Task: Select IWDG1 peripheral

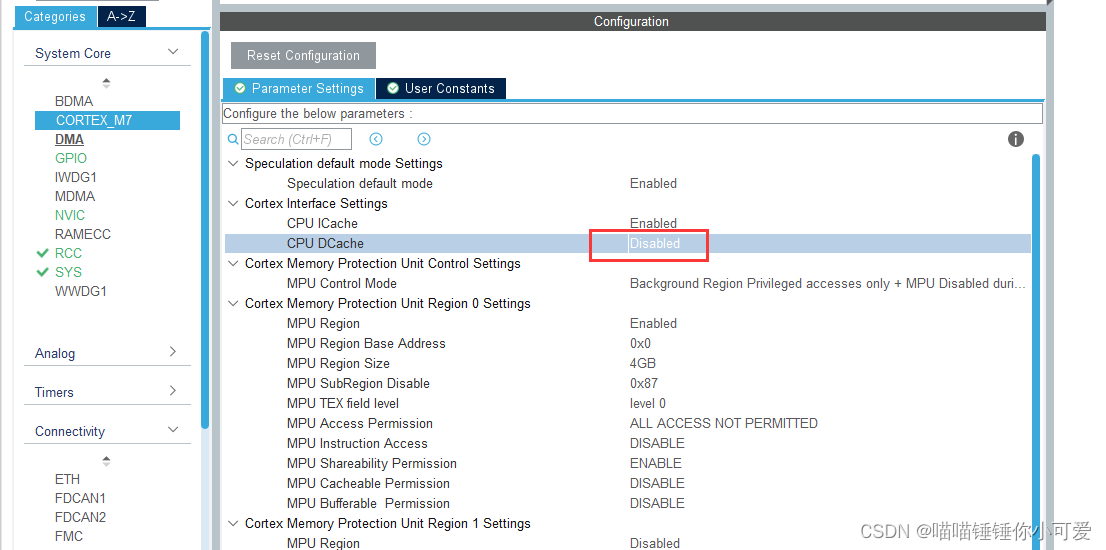Action: (76, 178)
